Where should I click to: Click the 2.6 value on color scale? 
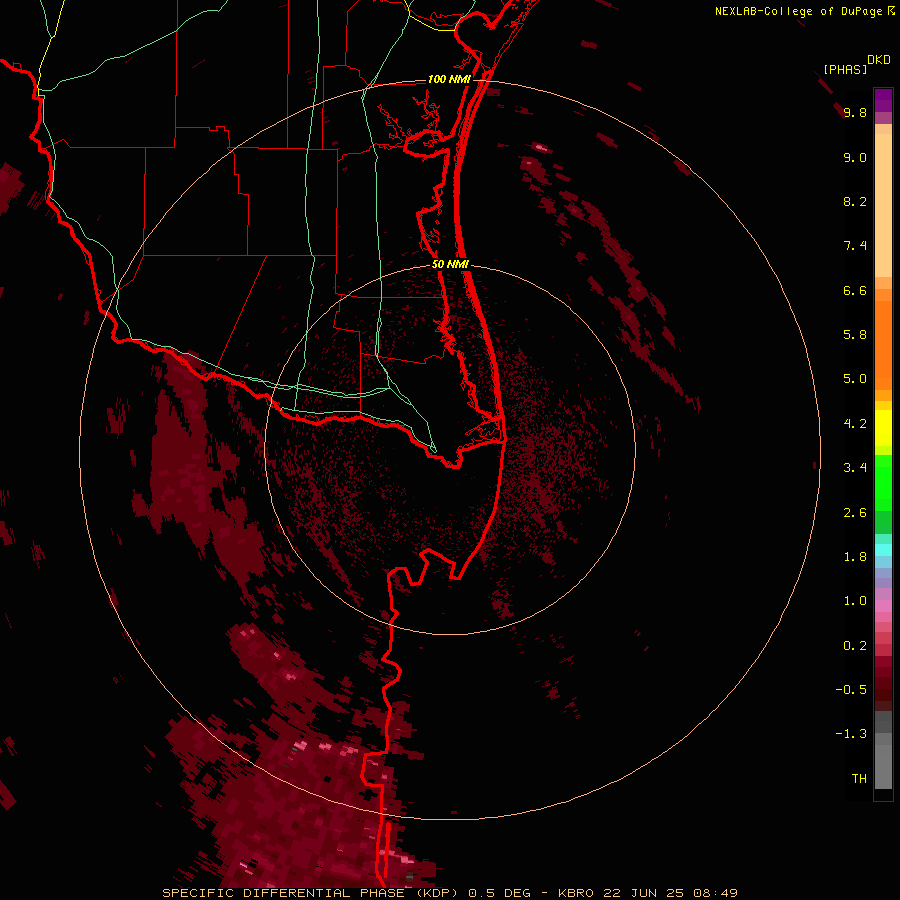(x=855, y=513)
